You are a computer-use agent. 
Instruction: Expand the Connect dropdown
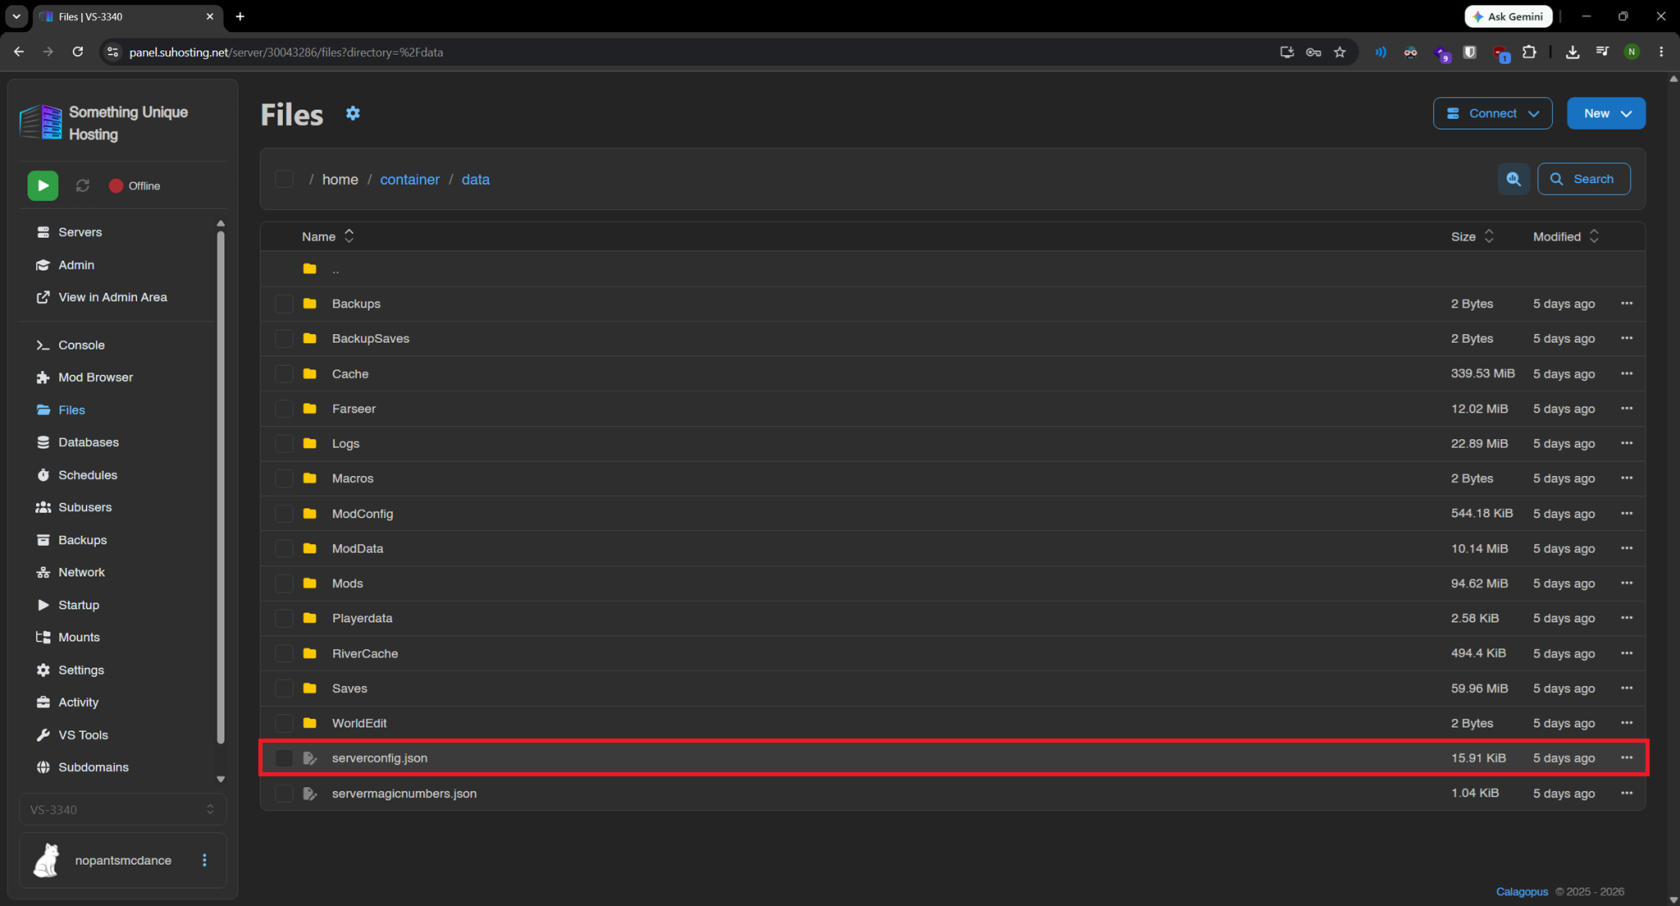click(1492, 114)
